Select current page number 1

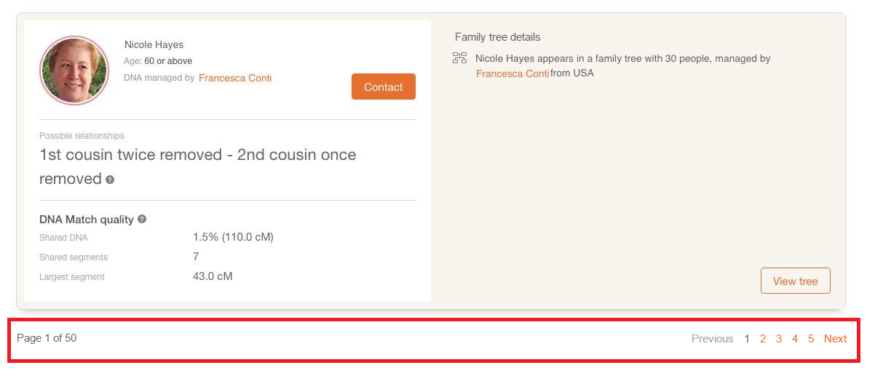[x=747, y=339]
